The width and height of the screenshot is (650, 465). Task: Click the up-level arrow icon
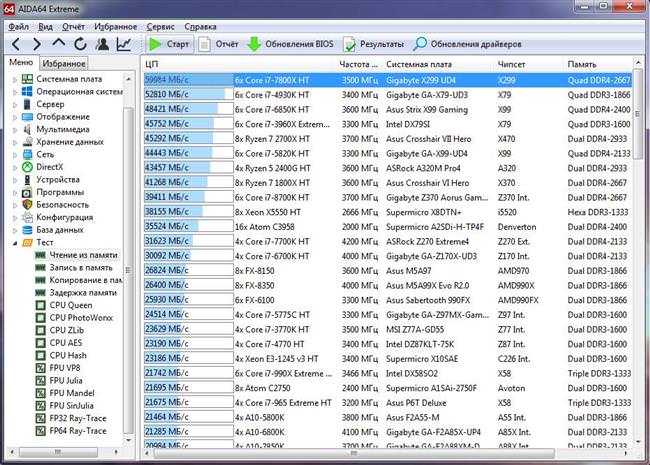pyautogui.click(x=58, y=43)
